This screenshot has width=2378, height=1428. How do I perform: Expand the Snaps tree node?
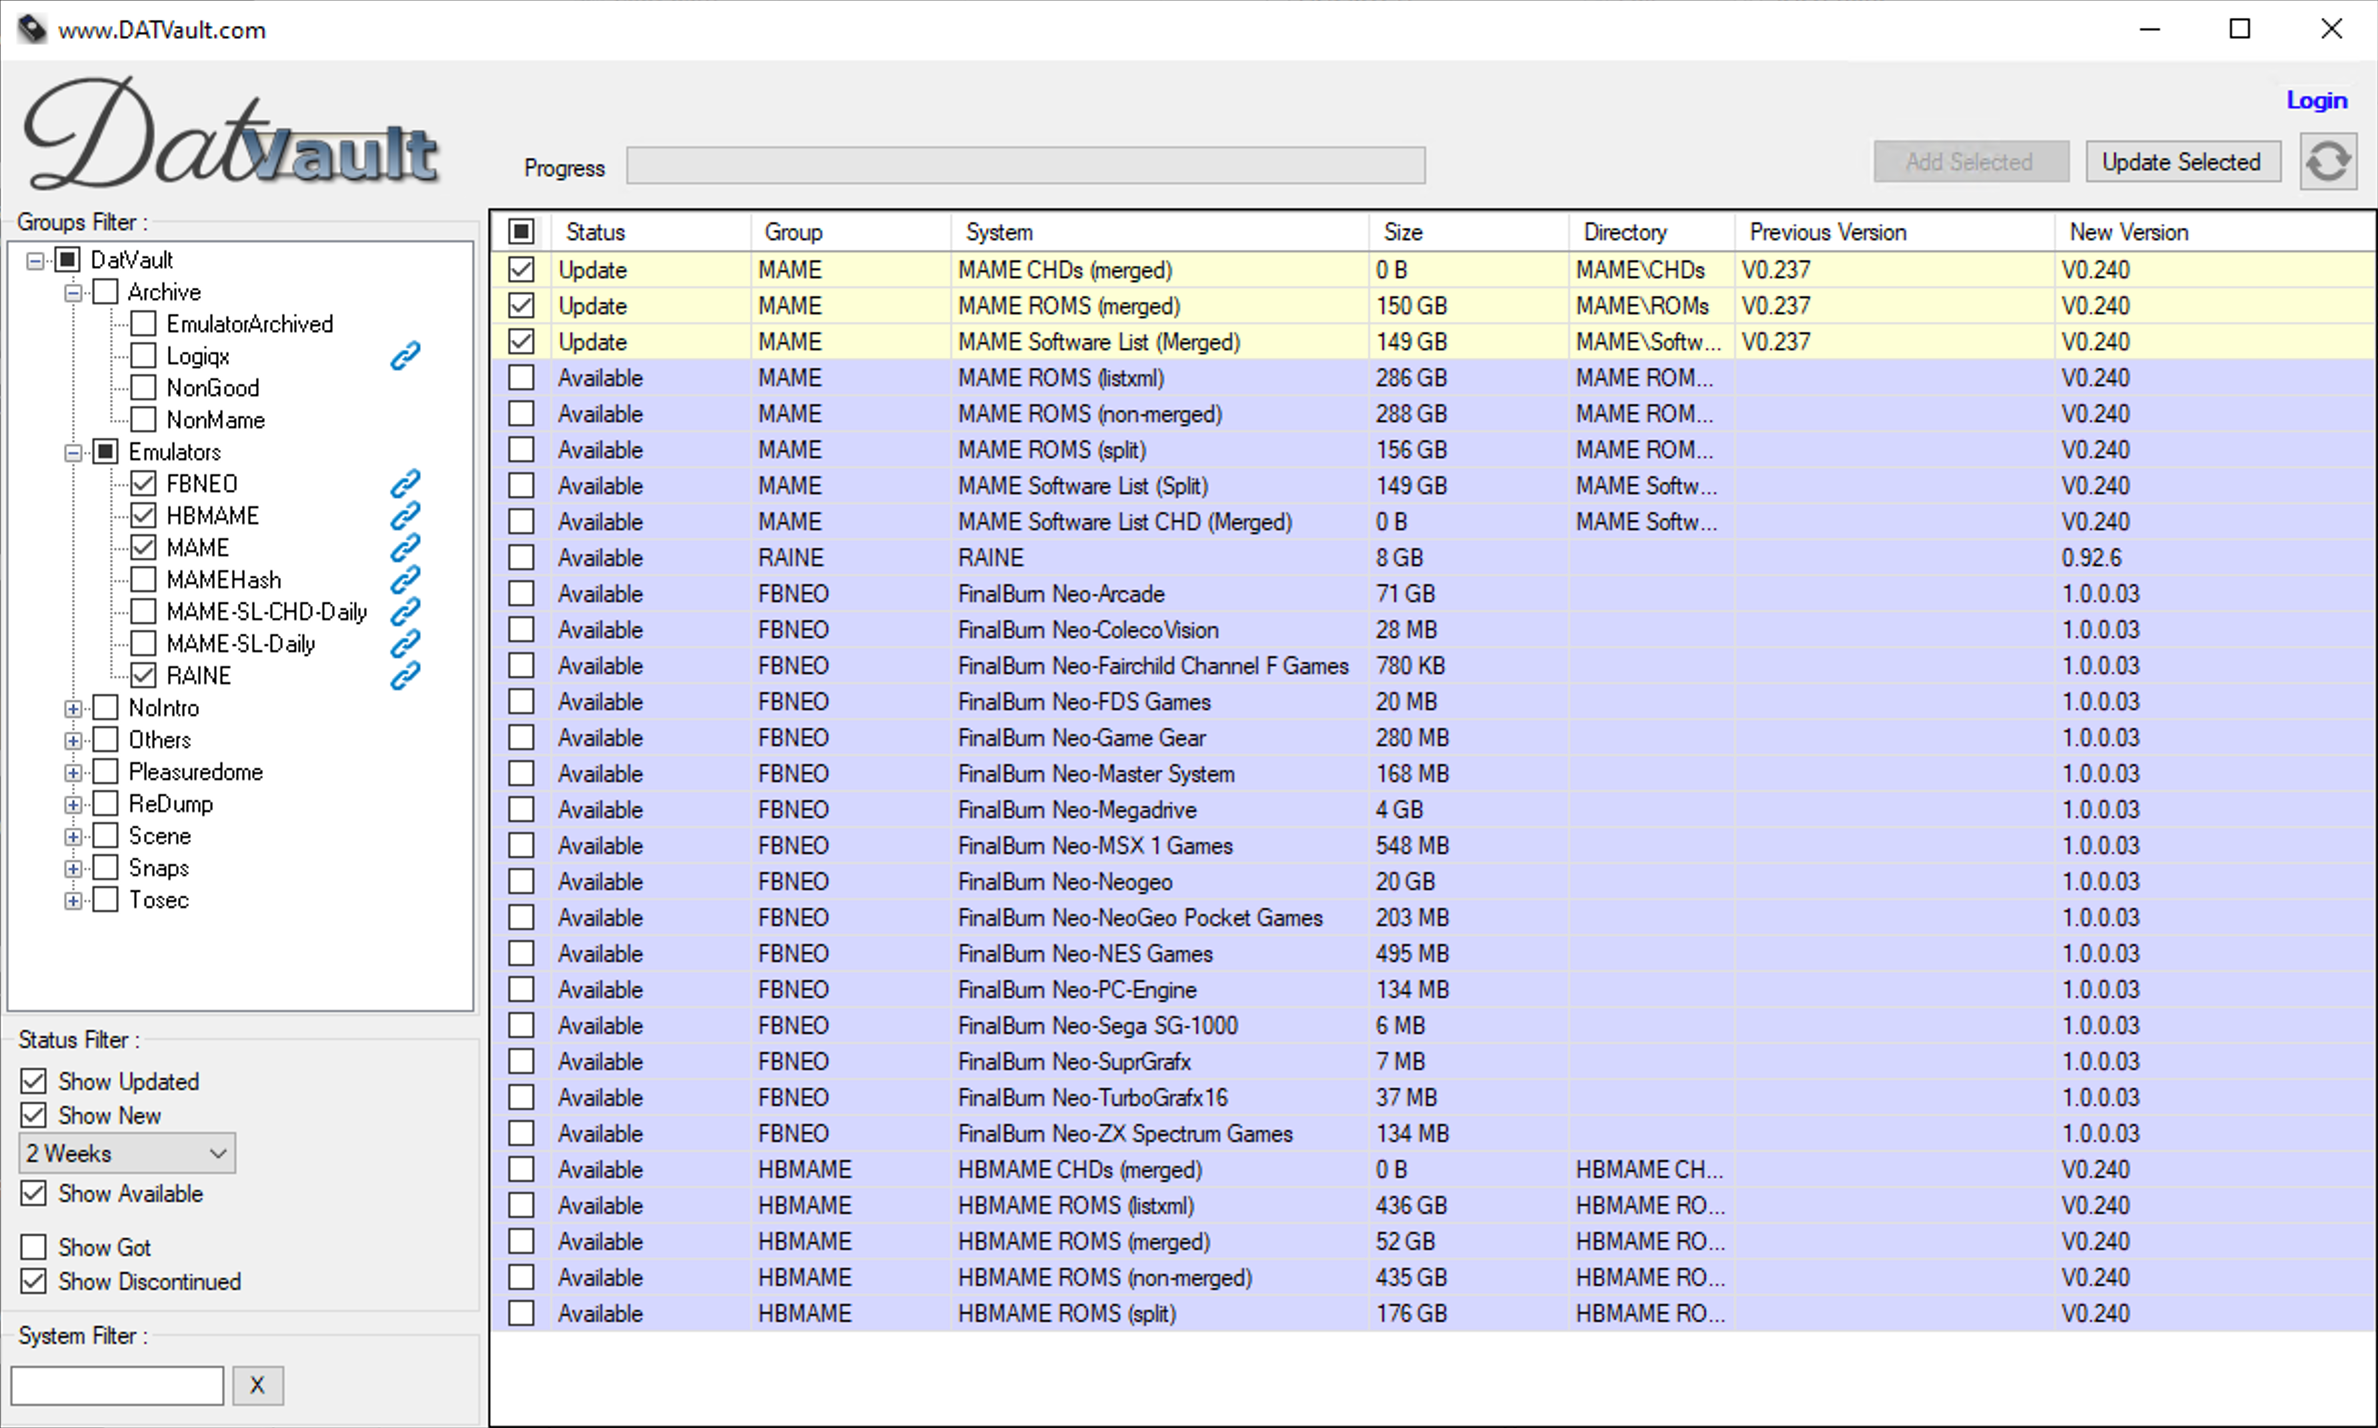(73, 869)
